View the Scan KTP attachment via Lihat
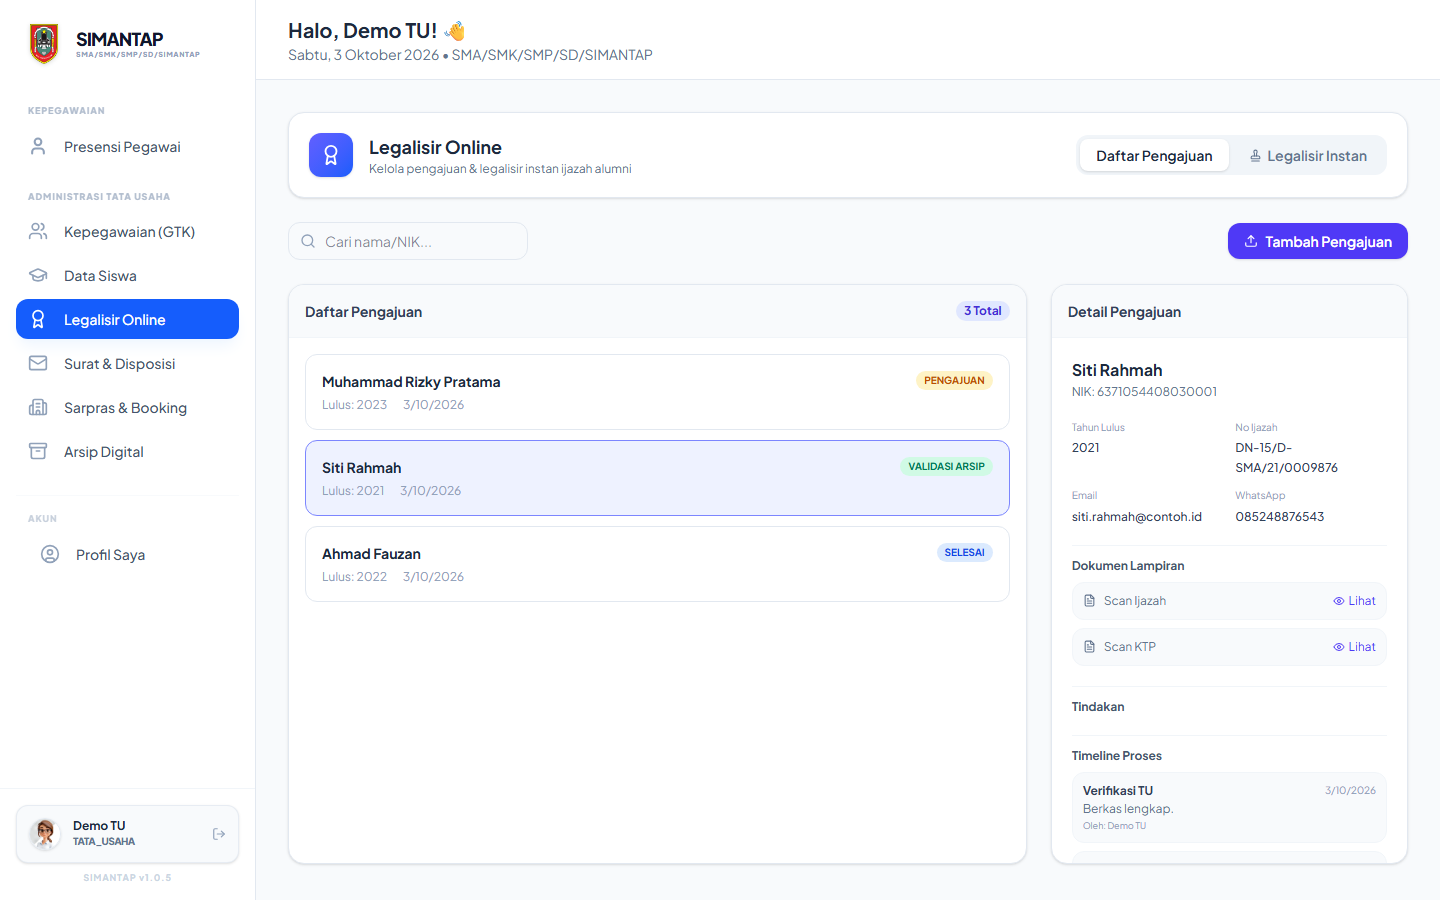Viewport: 1440px width, 900px height. point(1354,647)
